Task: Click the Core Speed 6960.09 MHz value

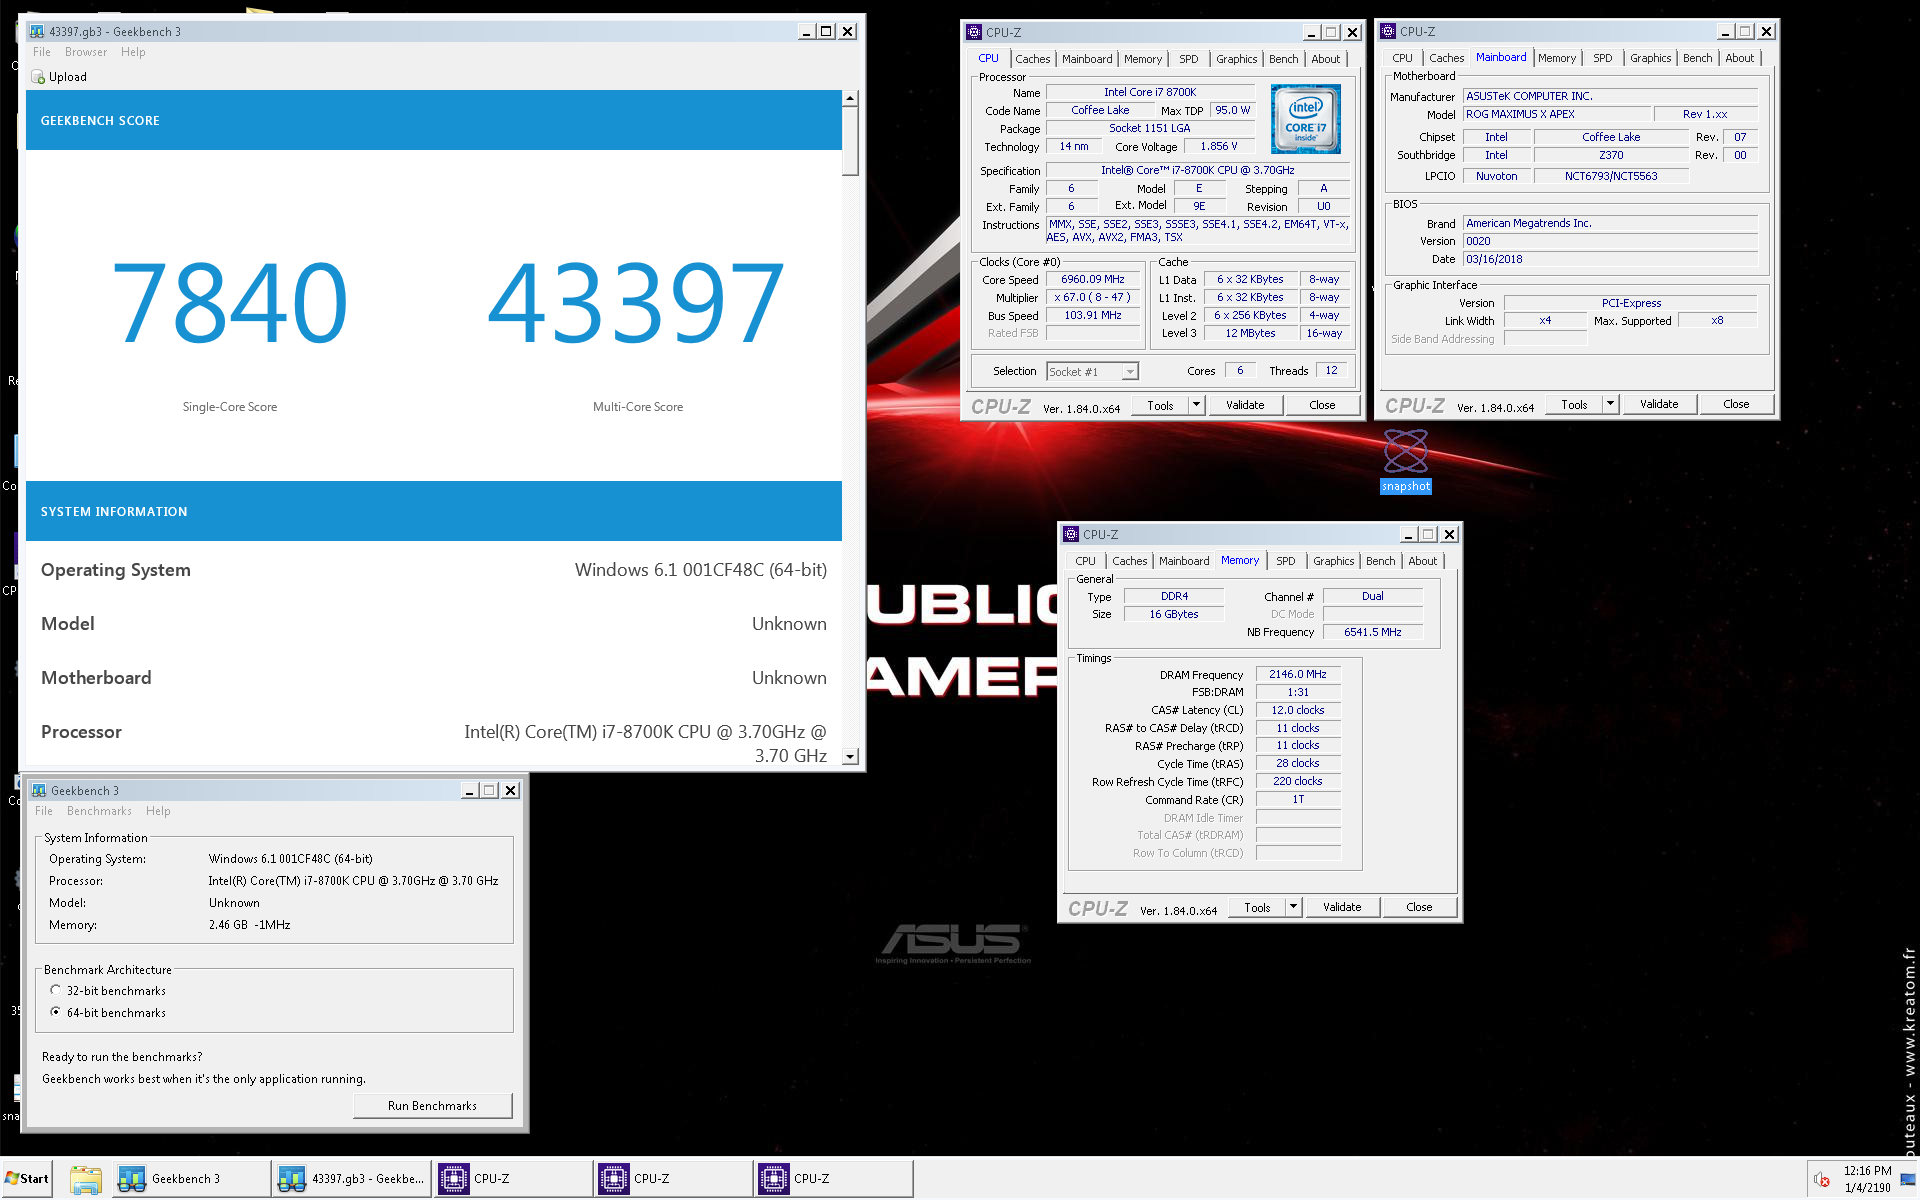Action: (x=1092, y=280)
